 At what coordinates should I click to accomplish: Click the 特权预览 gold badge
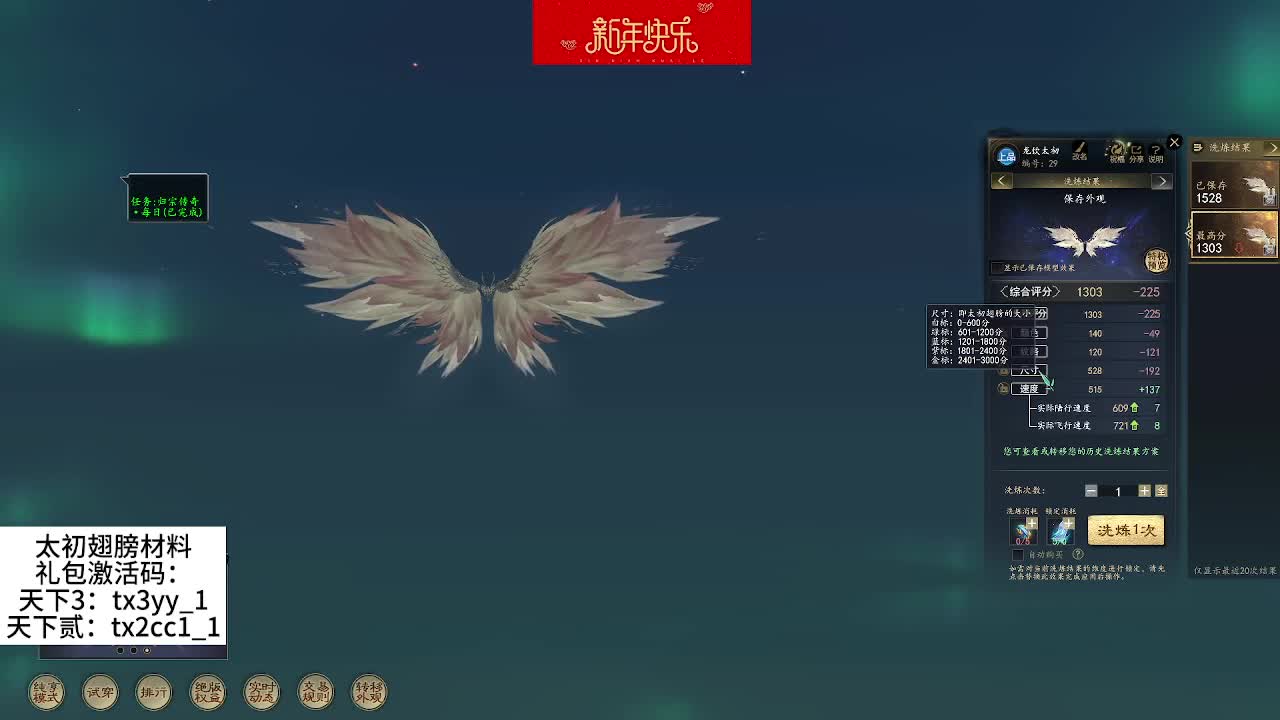click(1157, 261)
